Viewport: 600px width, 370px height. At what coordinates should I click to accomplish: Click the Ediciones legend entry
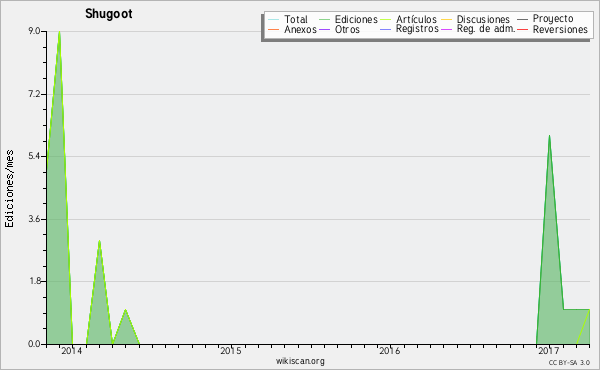[356, 19]
